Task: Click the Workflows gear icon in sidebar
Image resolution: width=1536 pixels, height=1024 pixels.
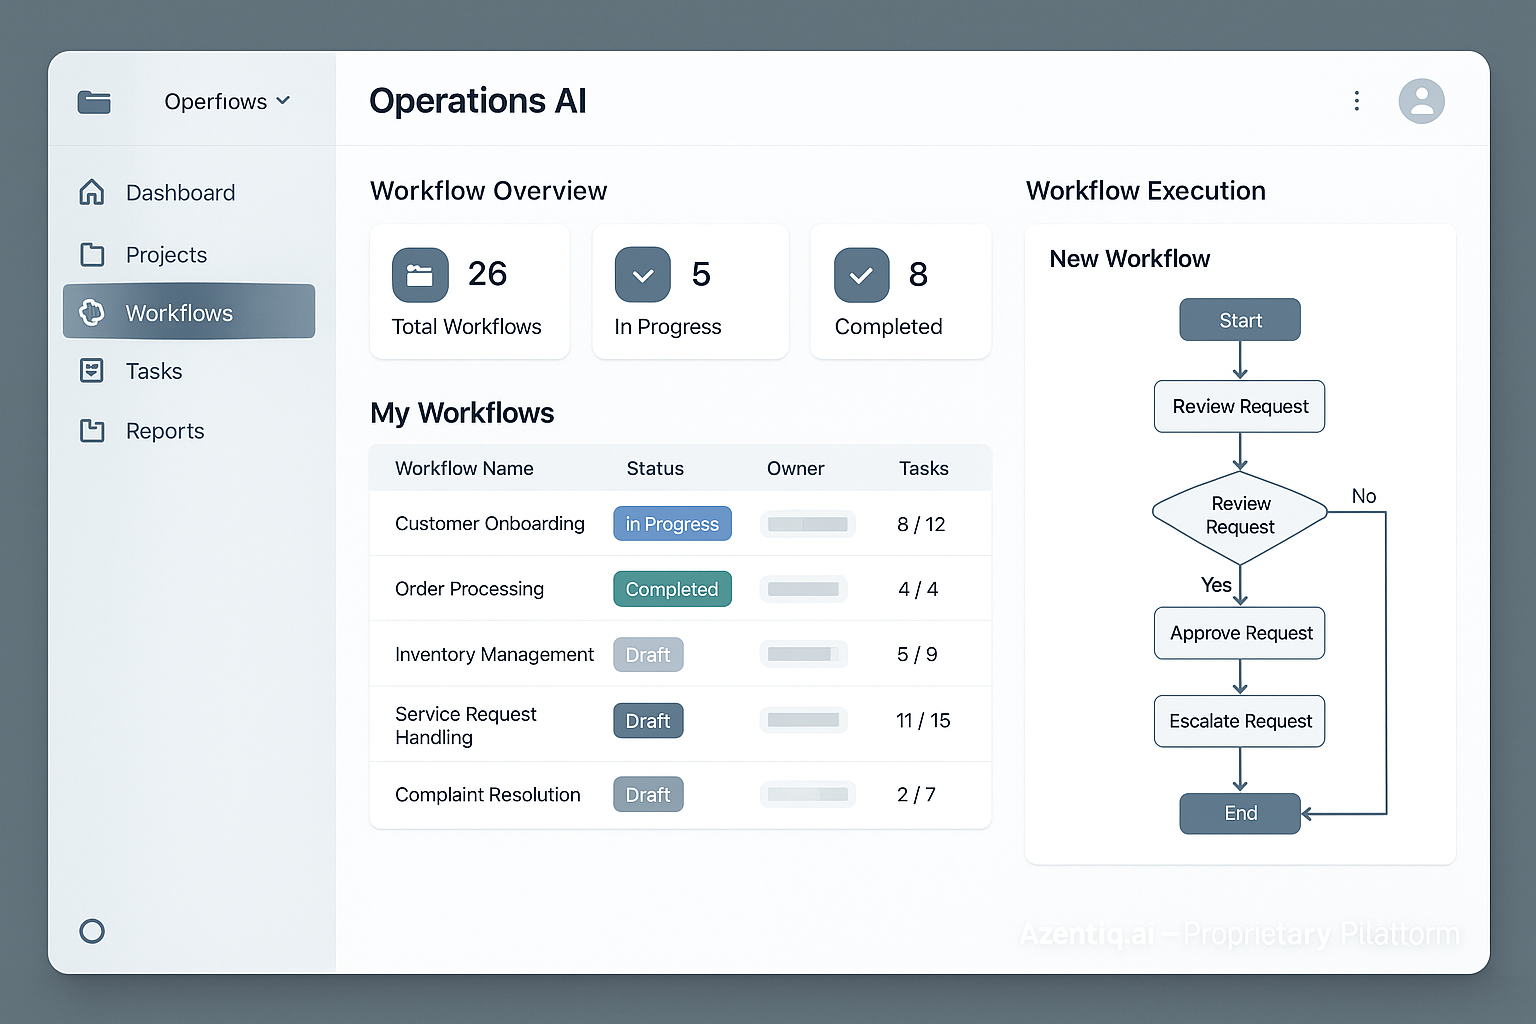Action: click(92, 312)
